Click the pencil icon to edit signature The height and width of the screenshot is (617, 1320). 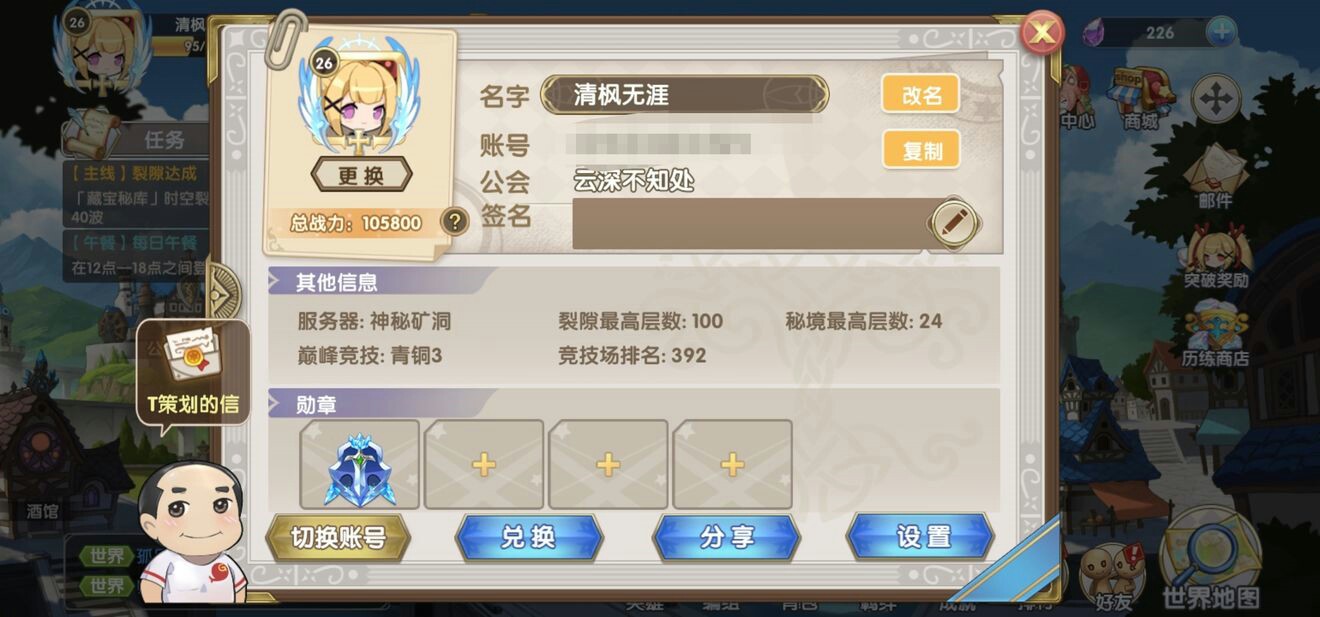[x=953, y=222]
